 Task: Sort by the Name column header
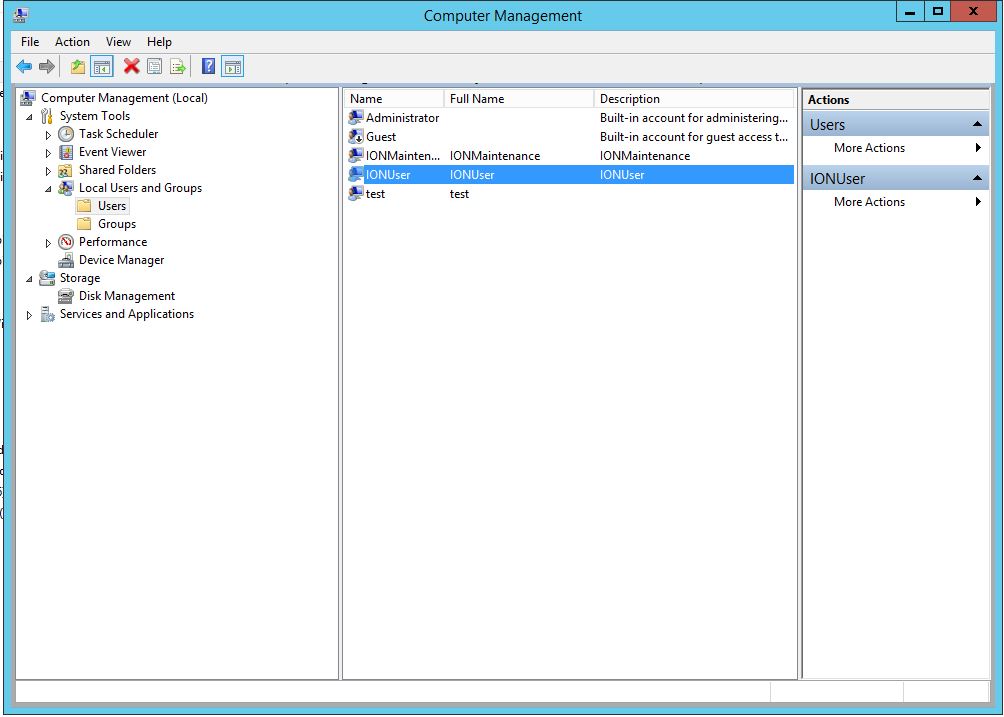coord(394,99)
